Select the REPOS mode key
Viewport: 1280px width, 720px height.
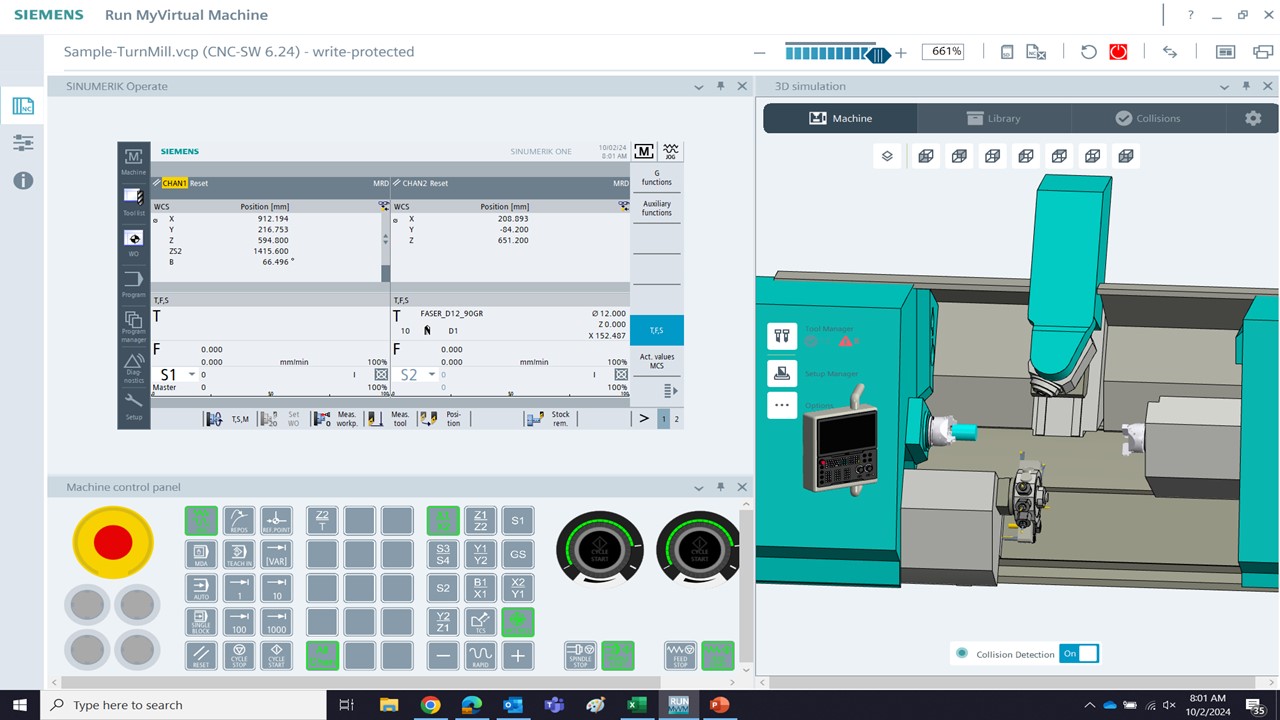[x=239, y=521]
